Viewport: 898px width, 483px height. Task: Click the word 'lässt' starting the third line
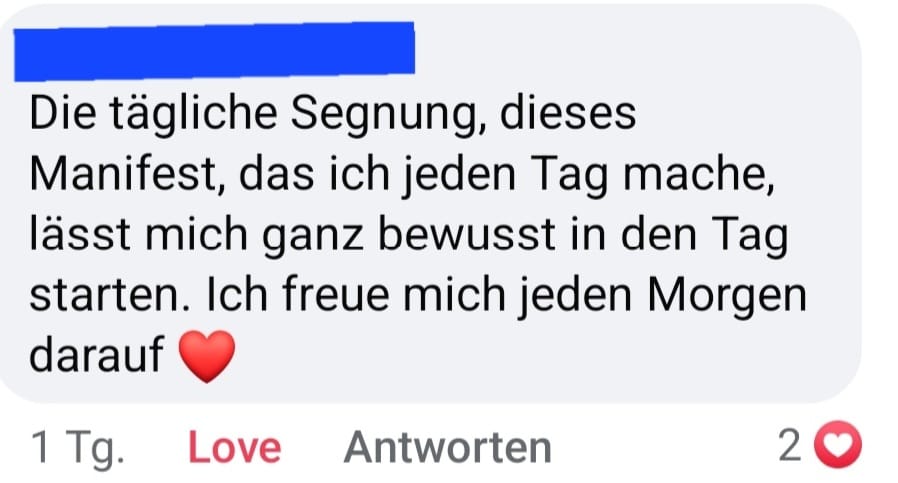point(80,234)
